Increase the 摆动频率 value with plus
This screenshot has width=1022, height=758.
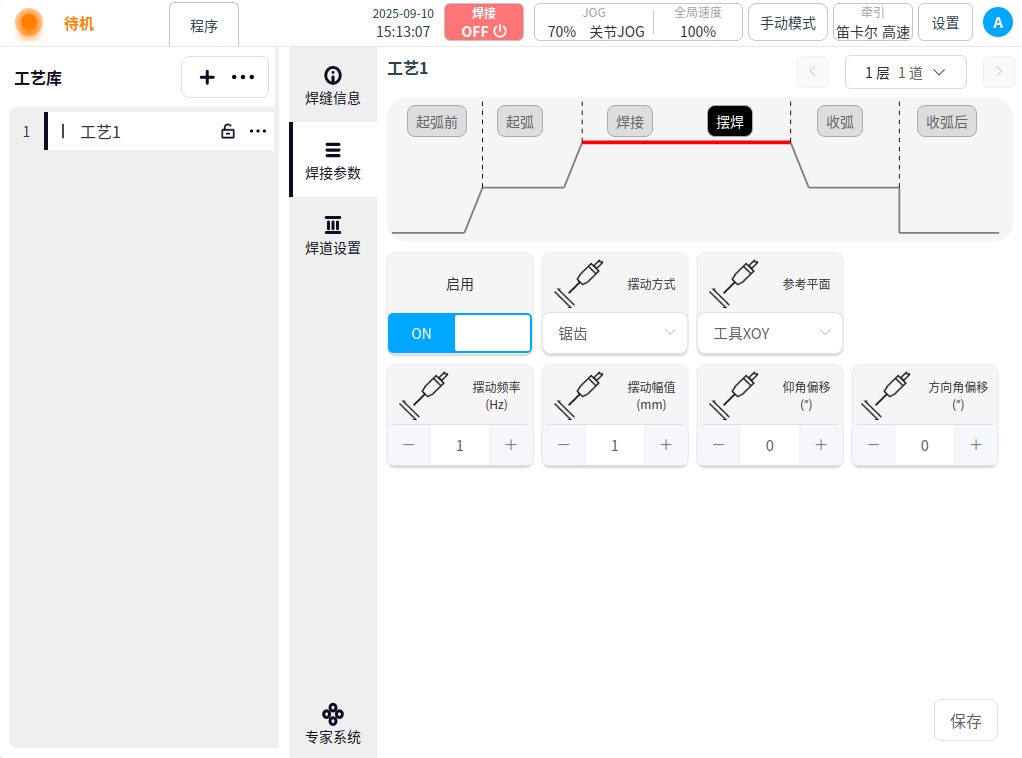[511, 445]
